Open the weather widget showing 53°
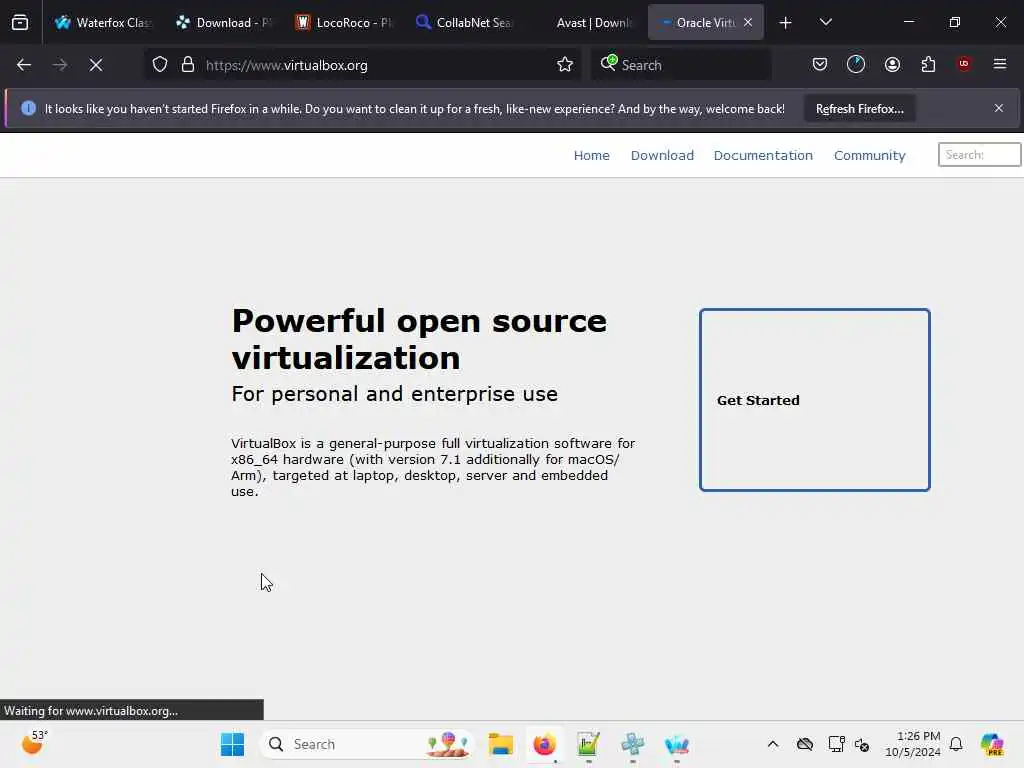 tap(34, 742)
